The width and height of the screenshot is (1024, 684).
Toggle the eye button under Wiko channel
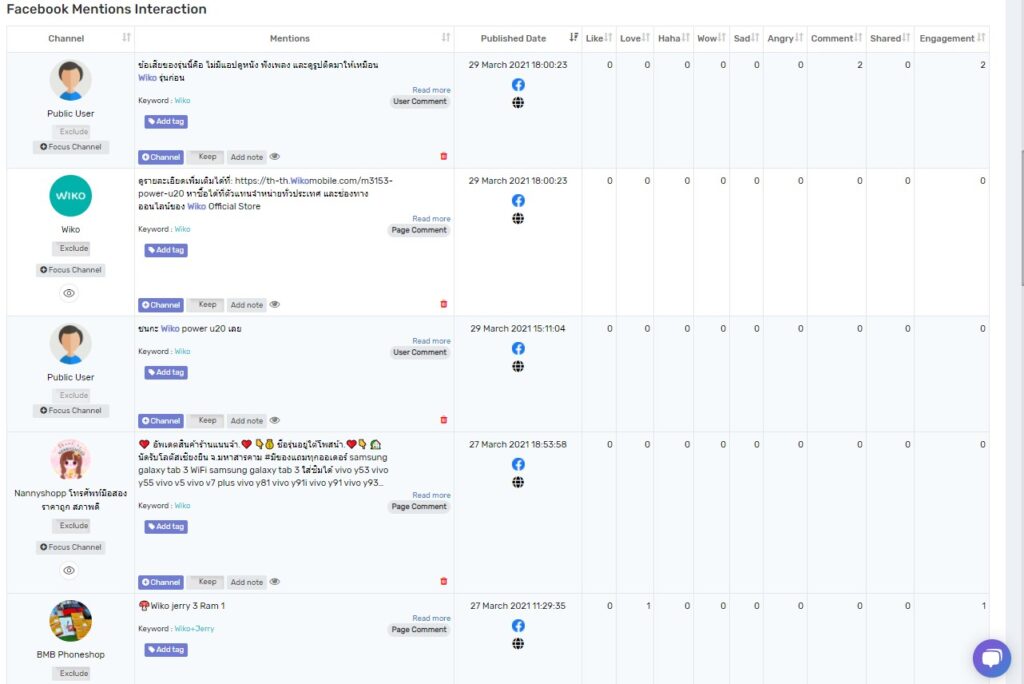click(x=69, y=293)
